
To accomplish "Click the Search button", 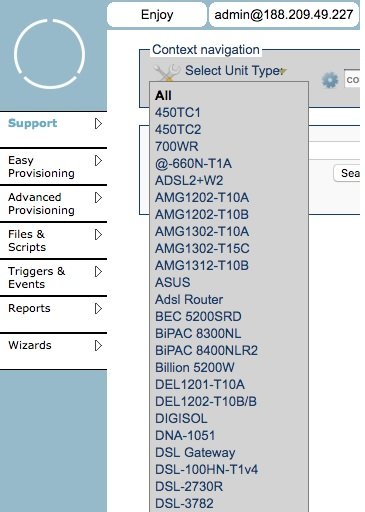I will tap(347, 173).
